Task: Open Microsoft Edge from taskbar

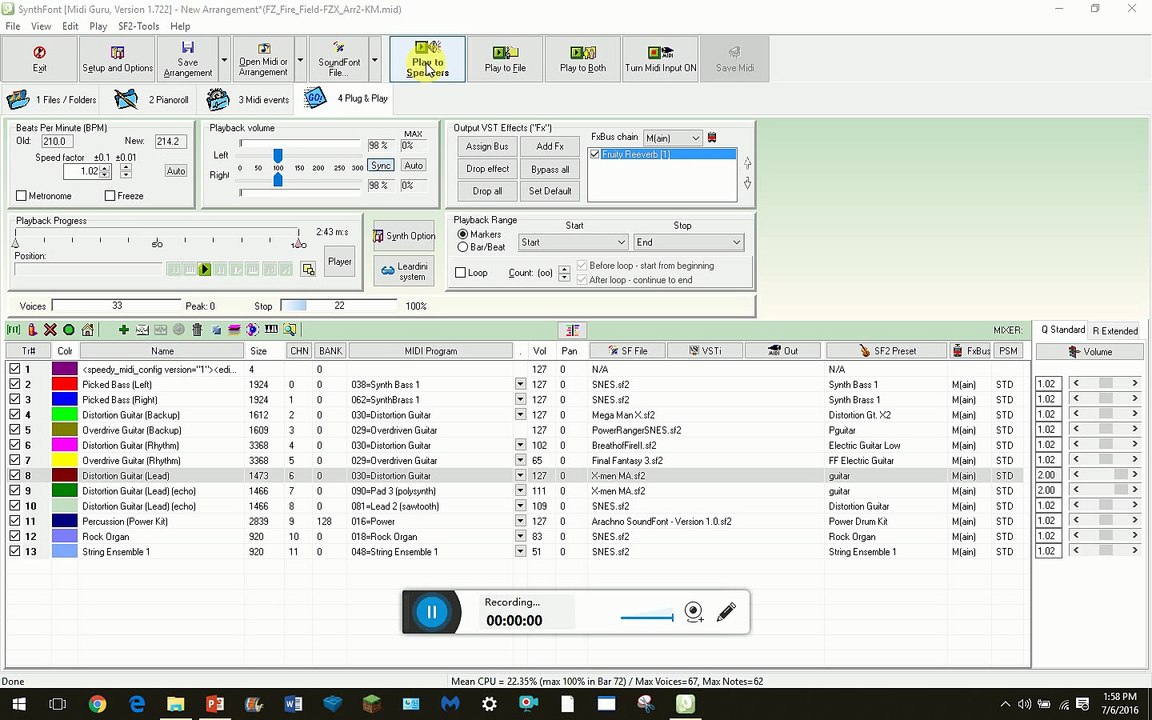Action: click(137, 704)
